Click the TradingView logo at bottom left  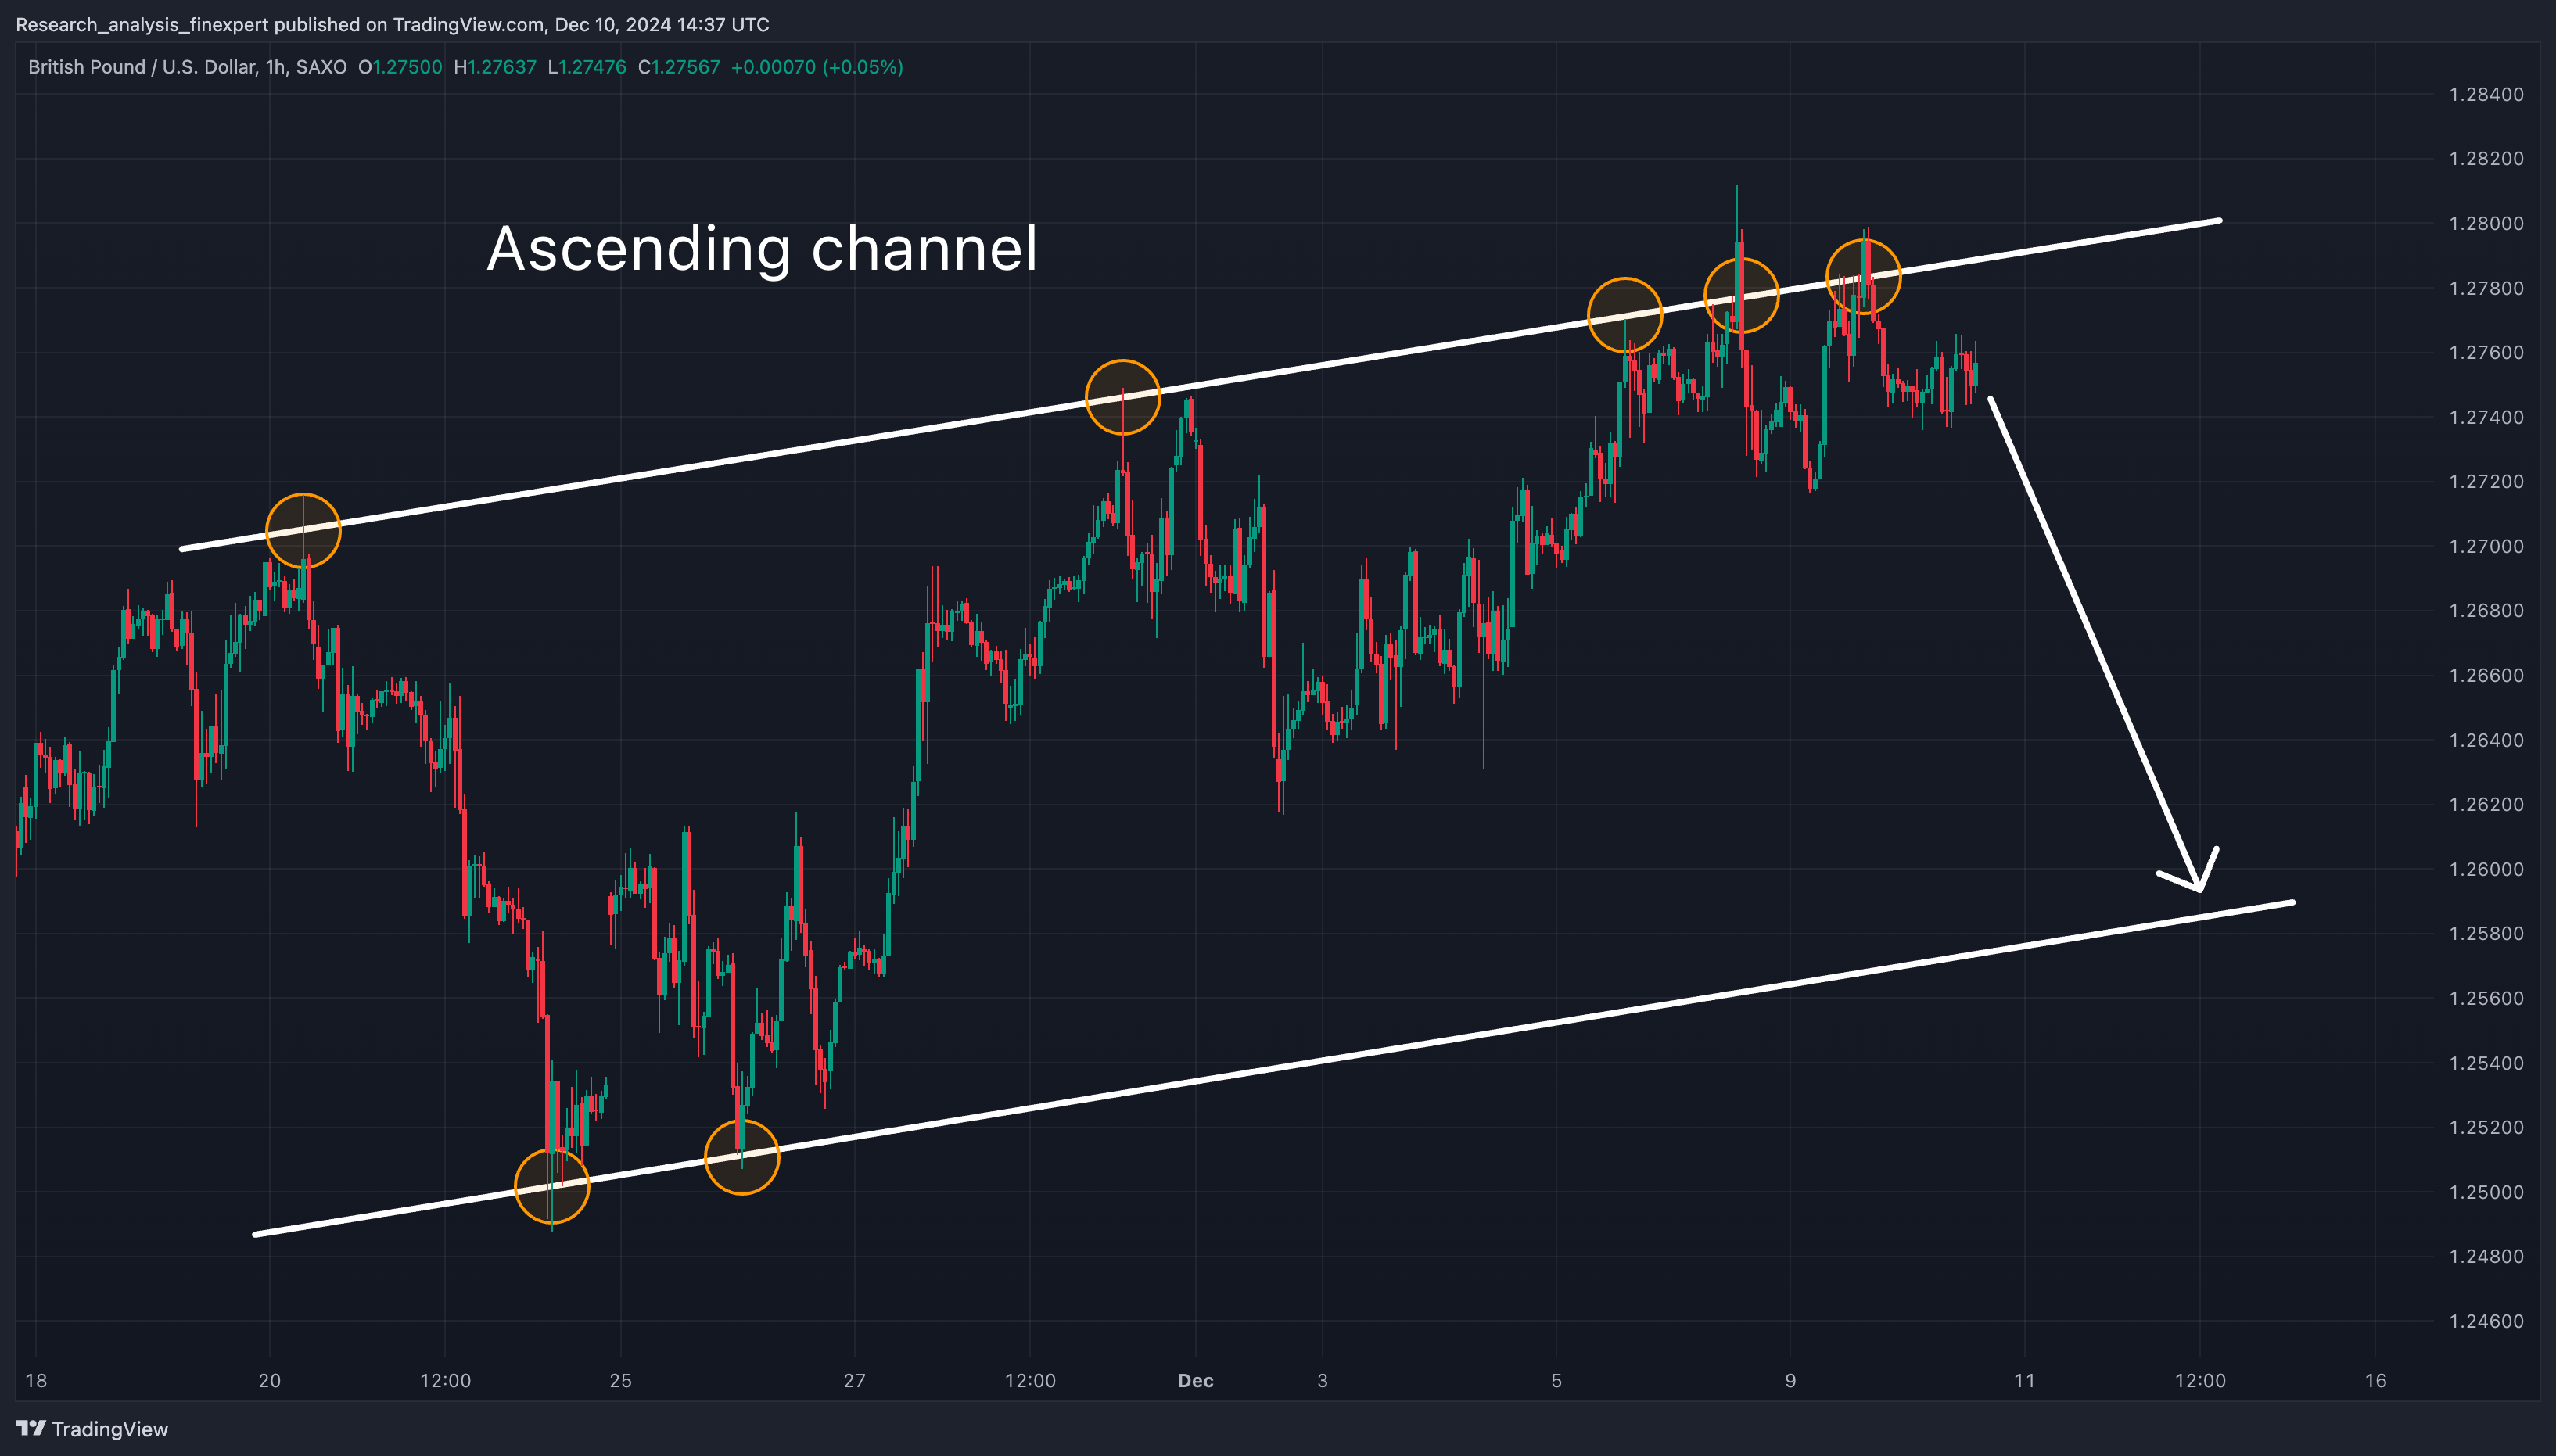tap(92, 1429)
